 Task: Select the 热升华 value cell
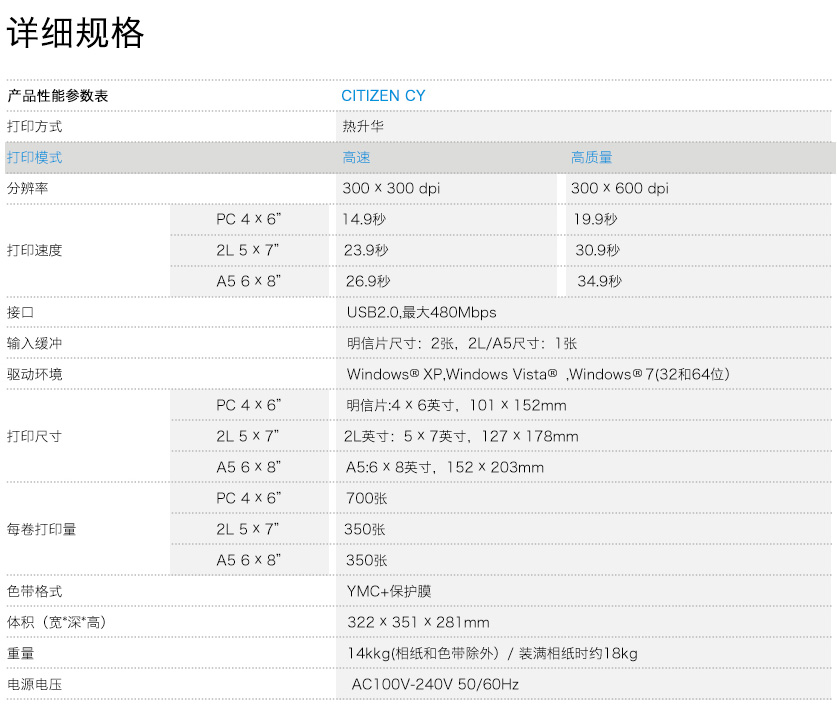(360, 126)
